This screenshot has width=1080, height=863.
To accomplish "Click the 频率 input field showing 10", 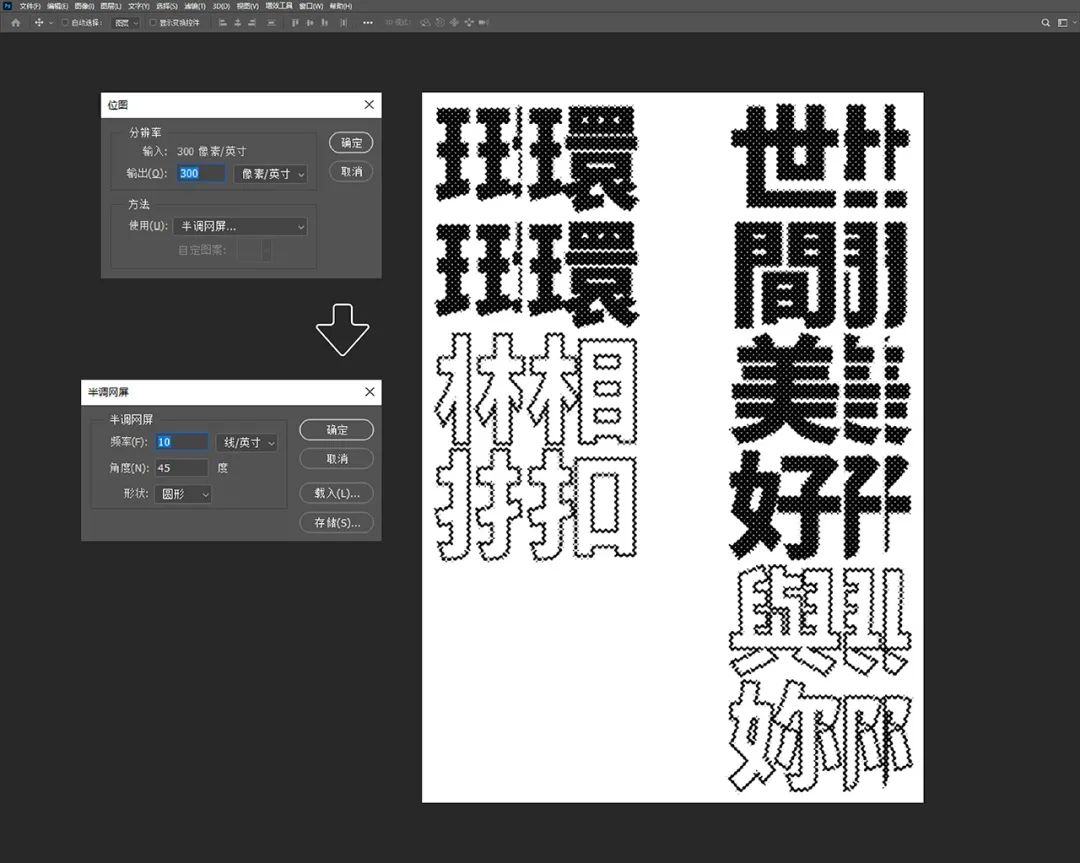I will point(181,442).
